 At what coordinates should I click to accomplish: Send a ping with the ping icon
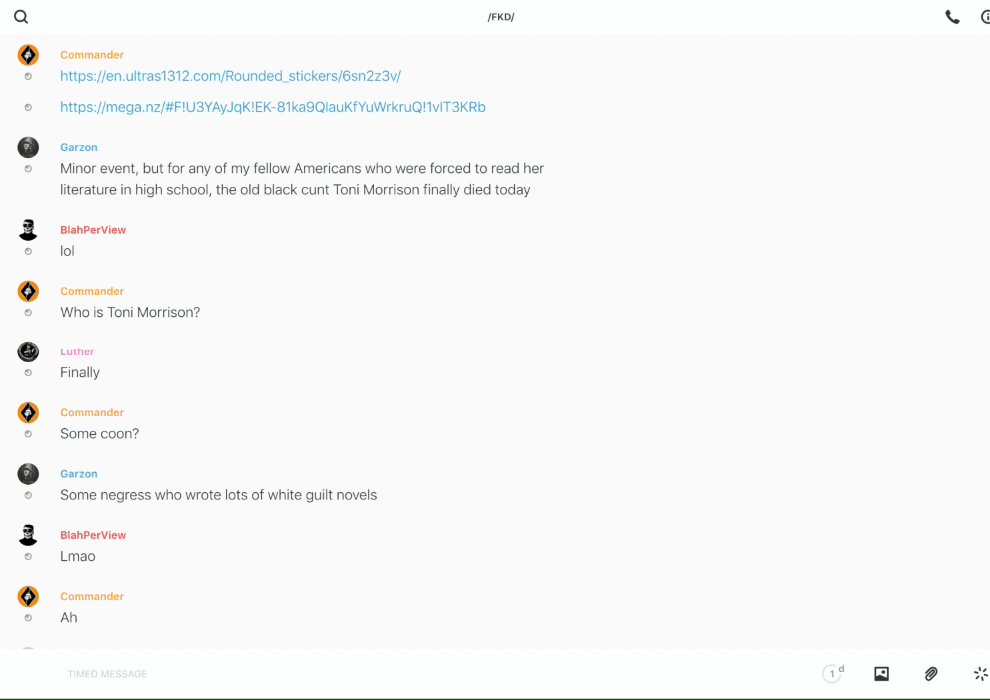click(980, 674)
